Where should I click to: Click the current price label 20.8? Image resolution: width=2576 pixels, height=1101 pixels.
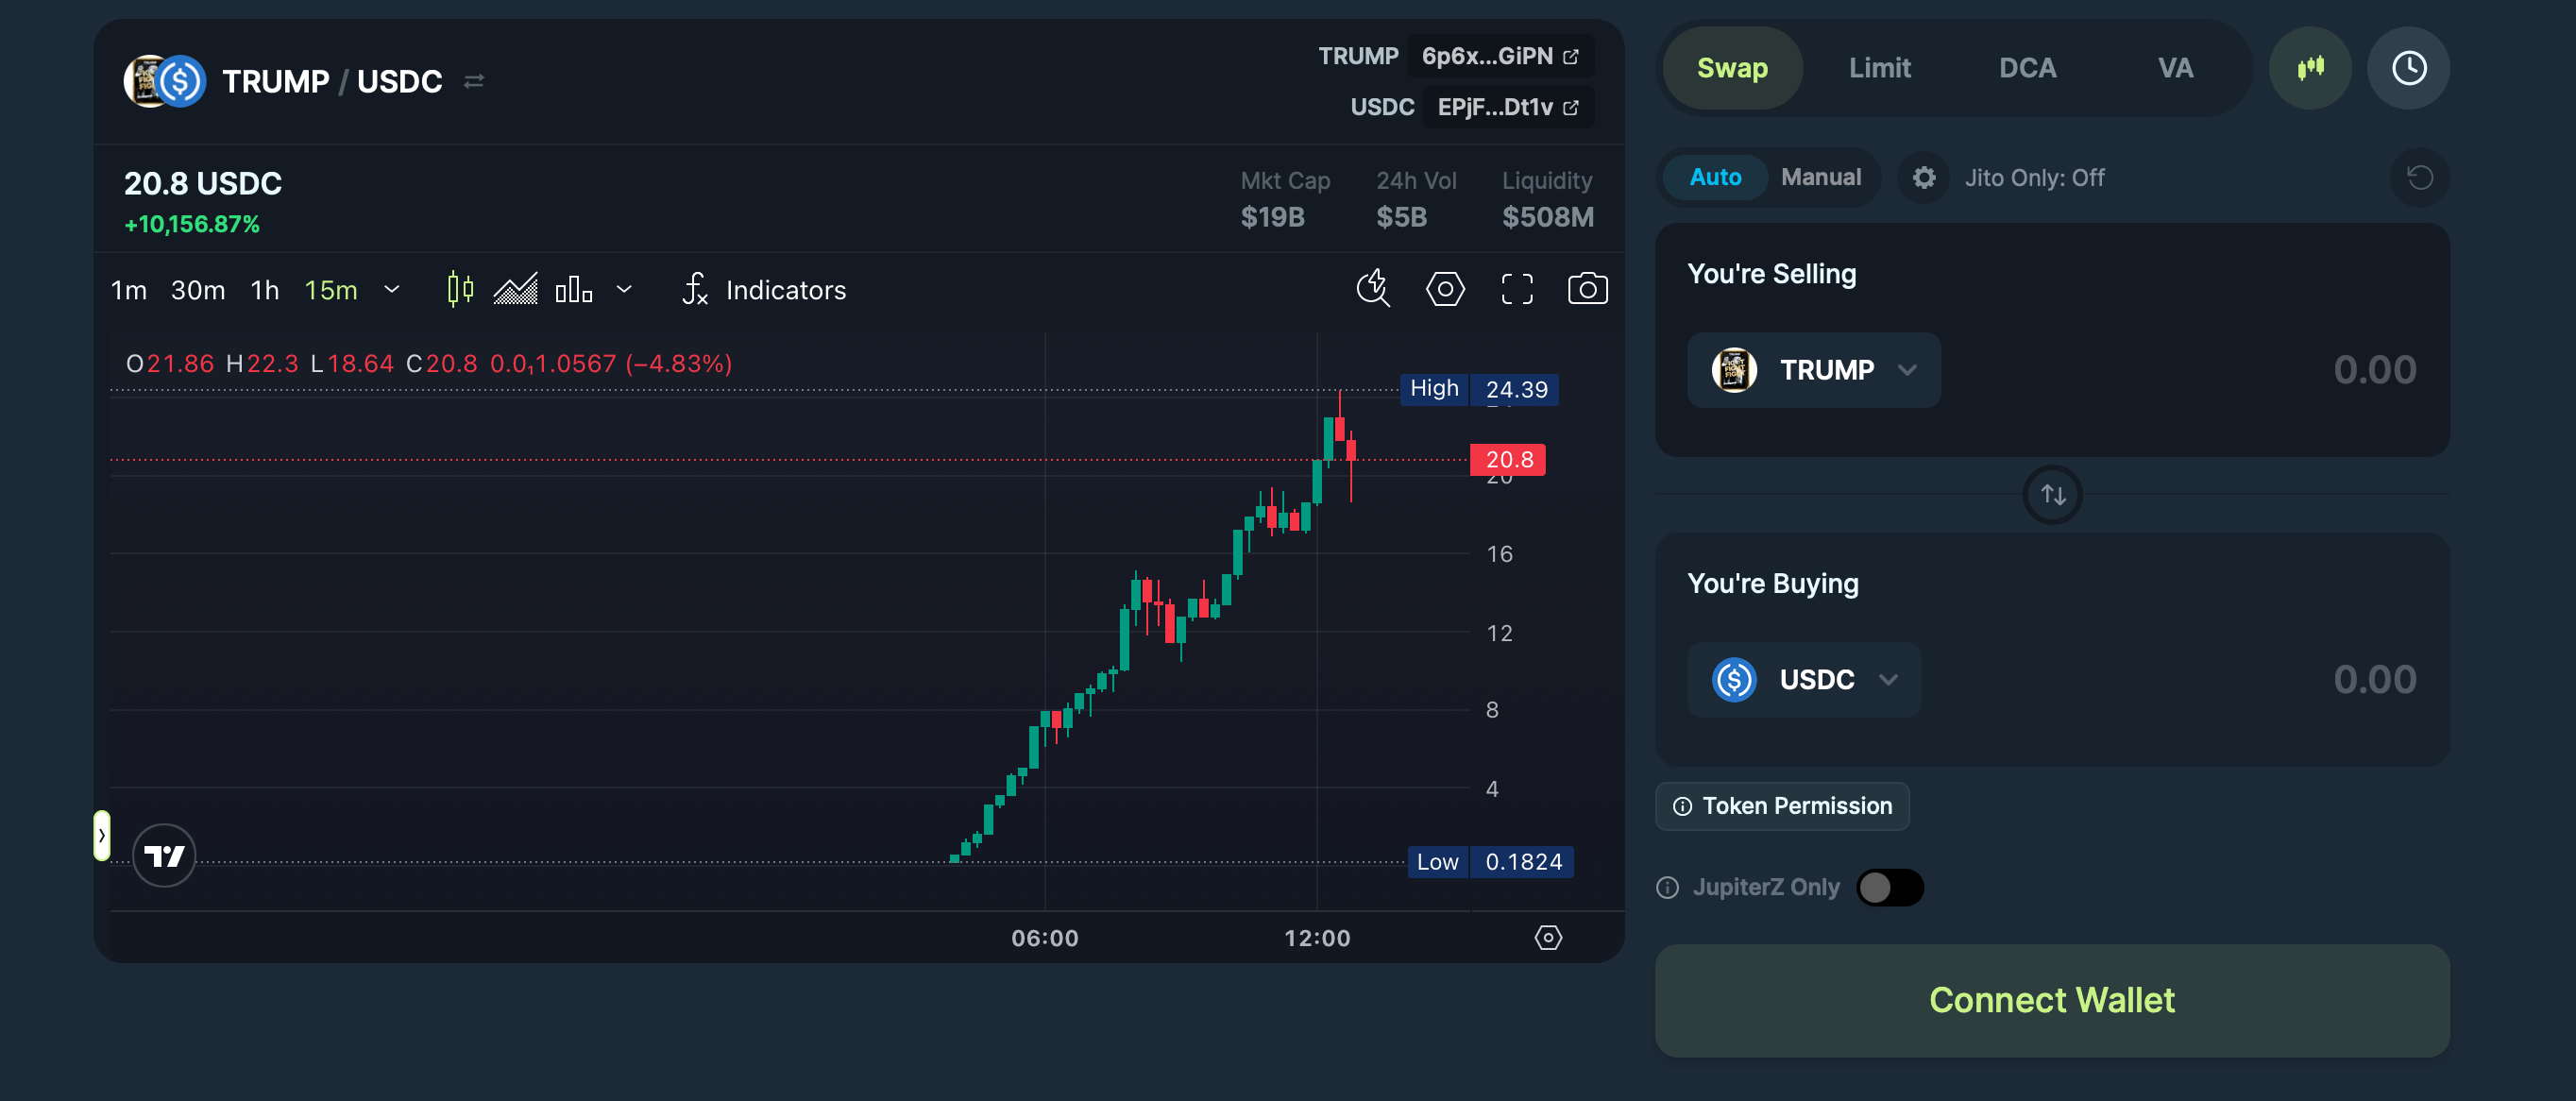[1508, 460]
